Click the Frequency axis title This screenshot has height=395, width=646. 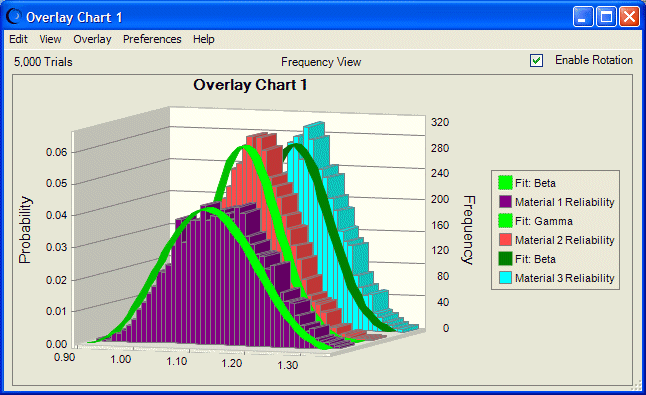point(468,230)
